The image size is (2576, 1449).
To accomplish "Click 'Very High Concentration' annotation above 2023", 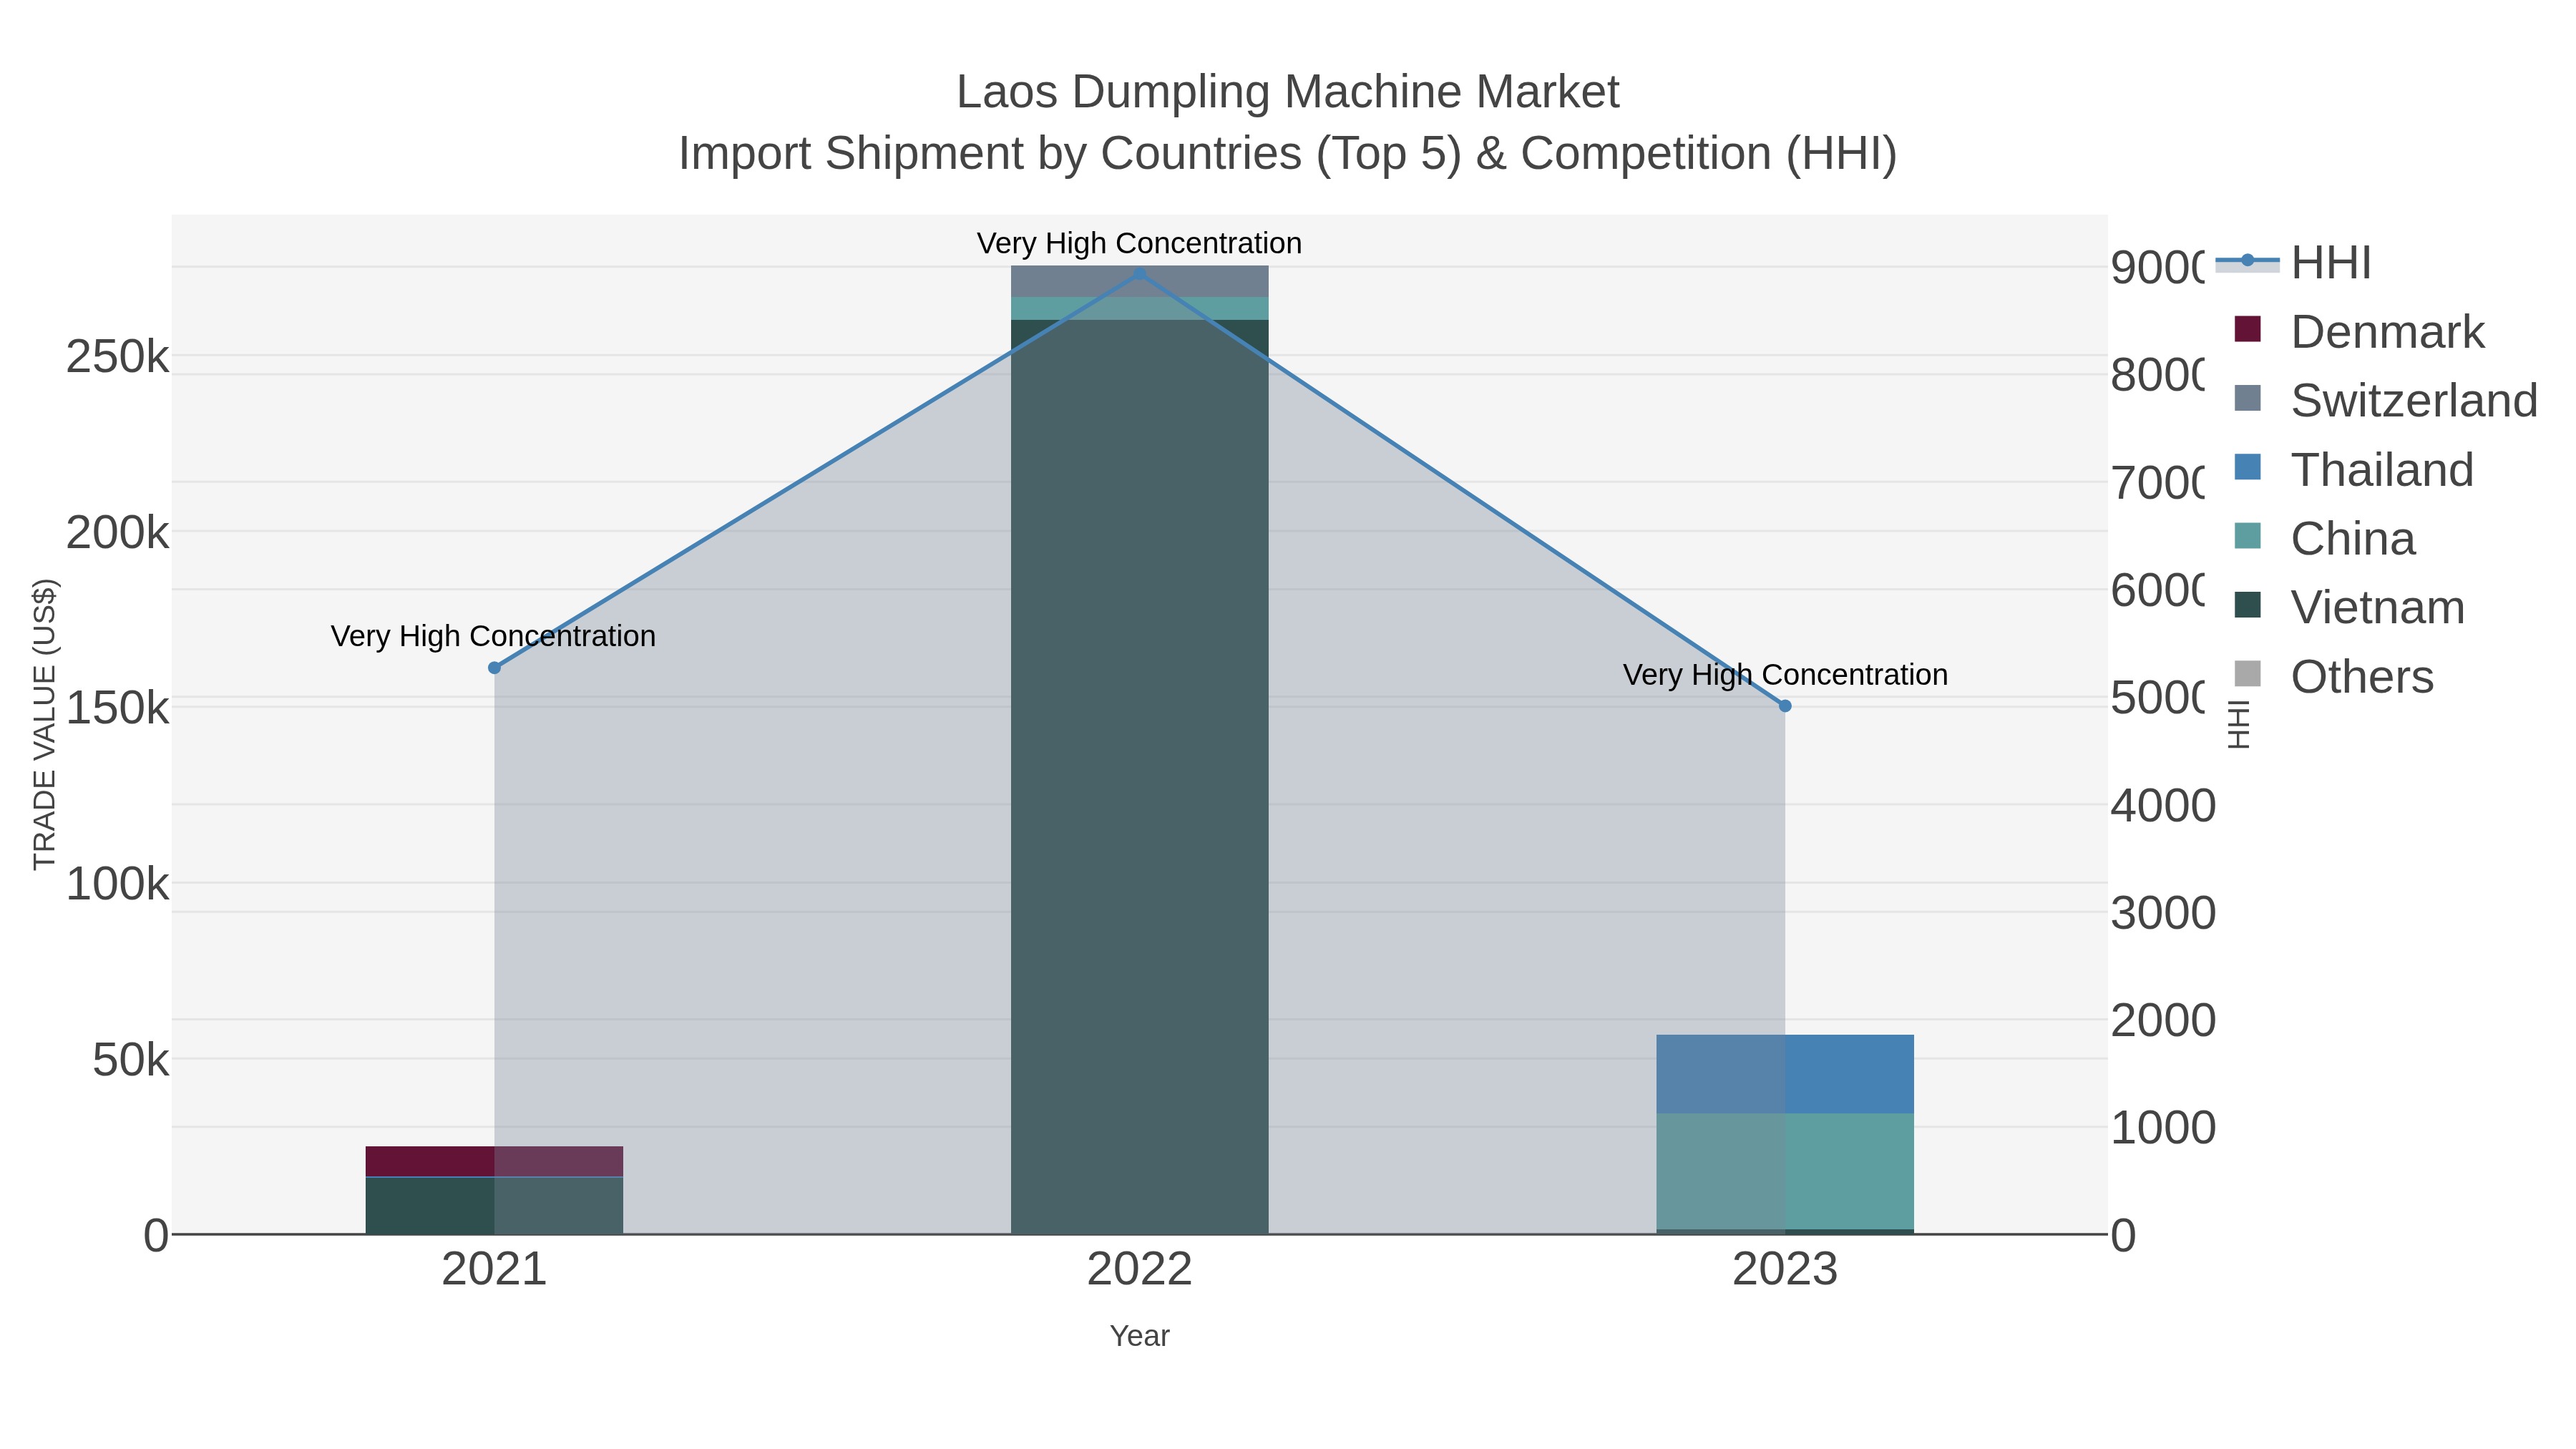I will [x=1785, y=675].
